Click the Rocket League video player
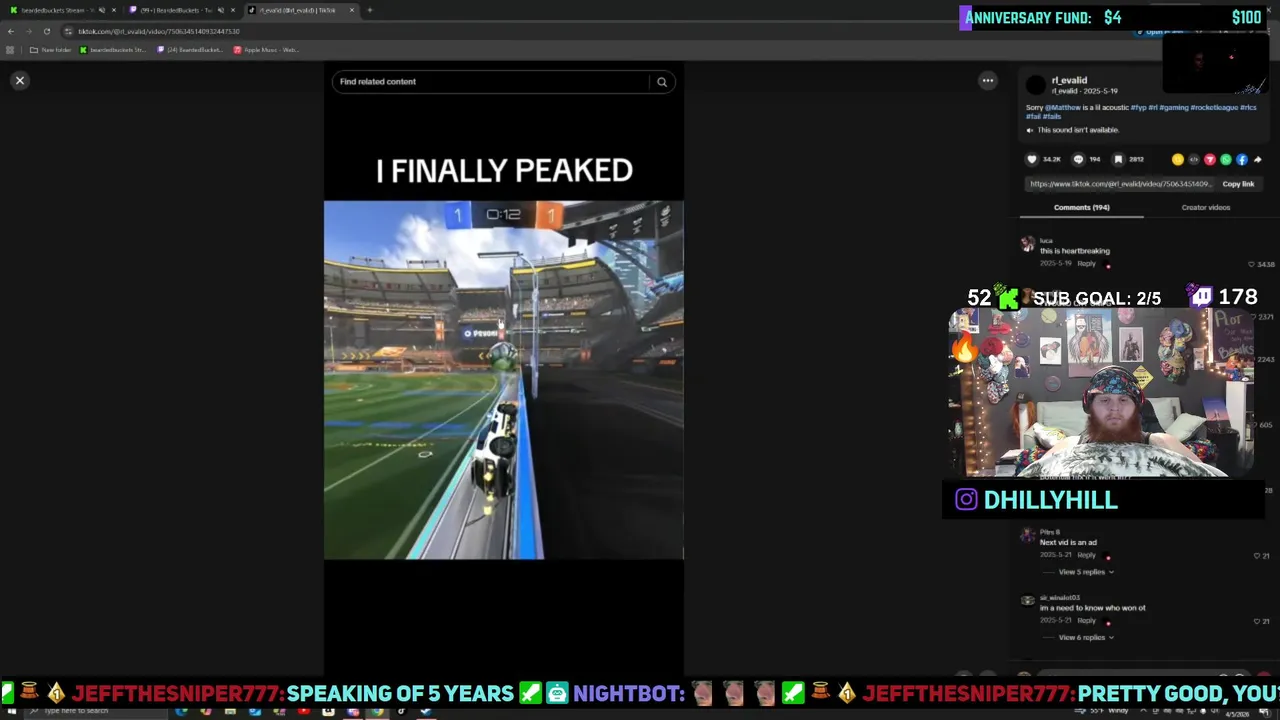1280x720 pixels. (x=504, y=380)
